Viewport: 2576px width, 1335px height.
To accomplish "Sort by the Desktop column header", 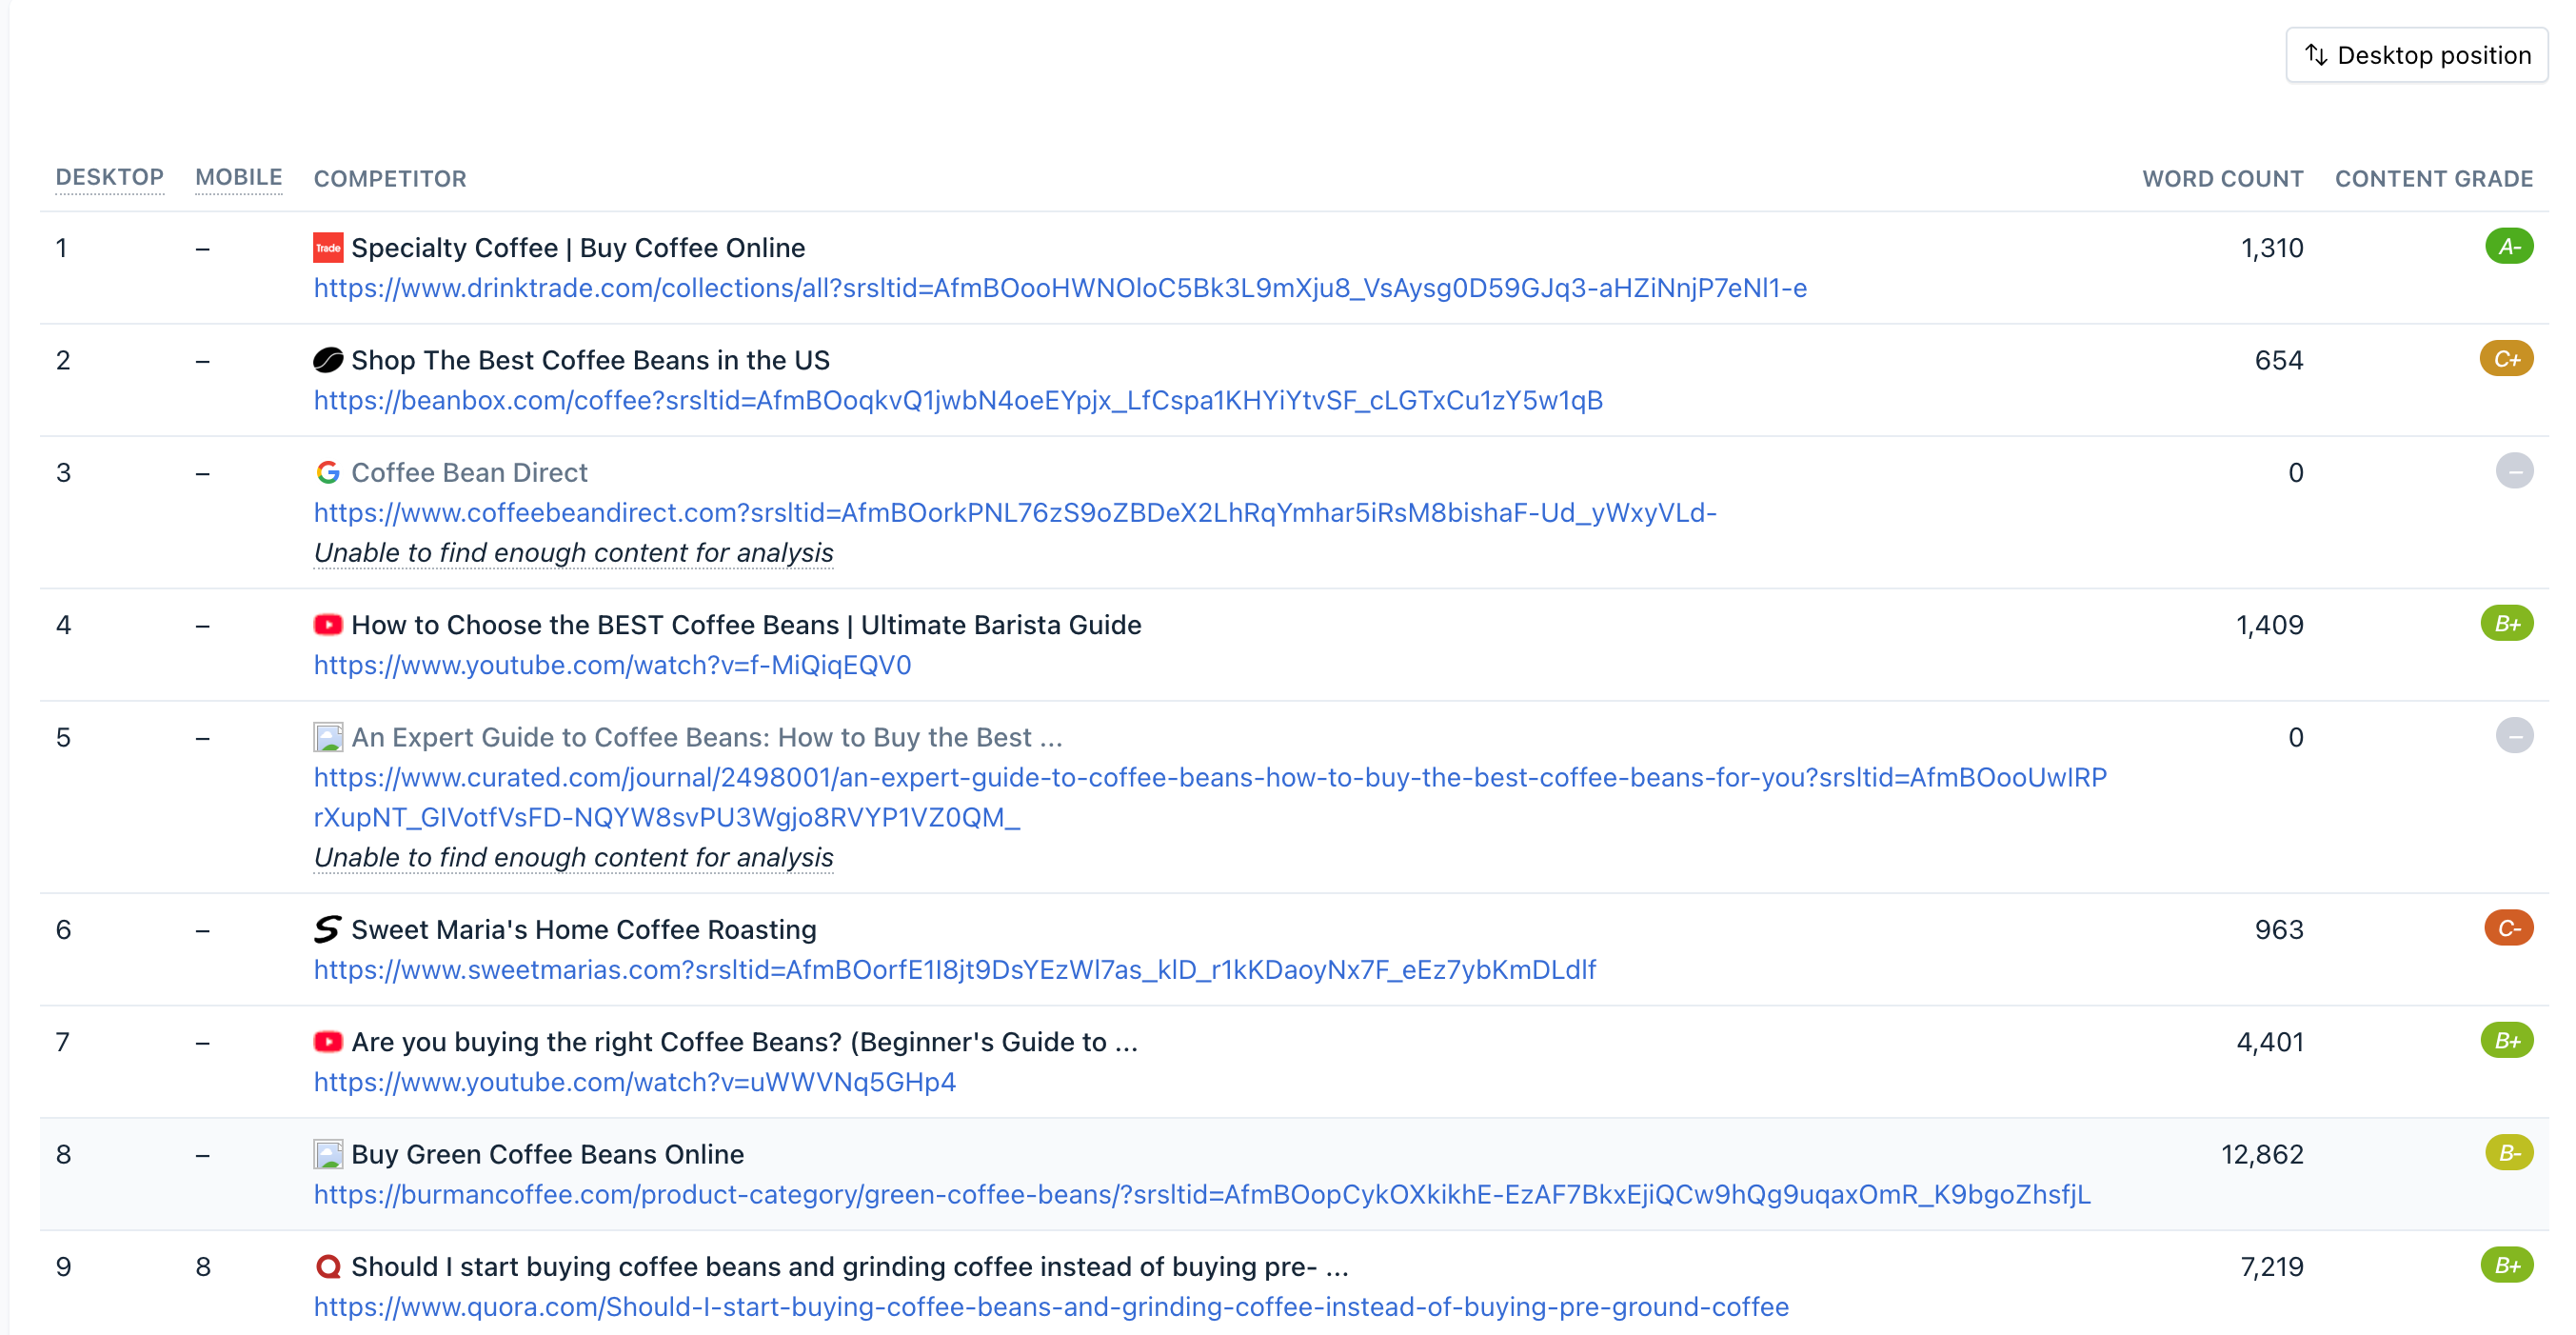I will 109,177.
